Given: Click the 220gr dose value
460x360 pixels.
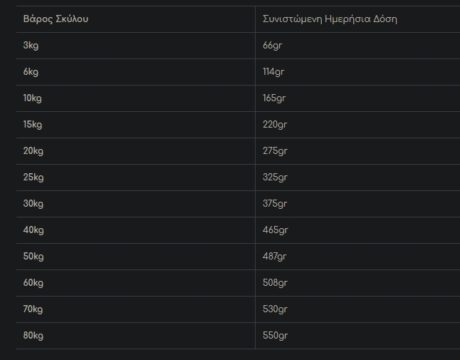Looking at the screenshot, I should 275,124.
